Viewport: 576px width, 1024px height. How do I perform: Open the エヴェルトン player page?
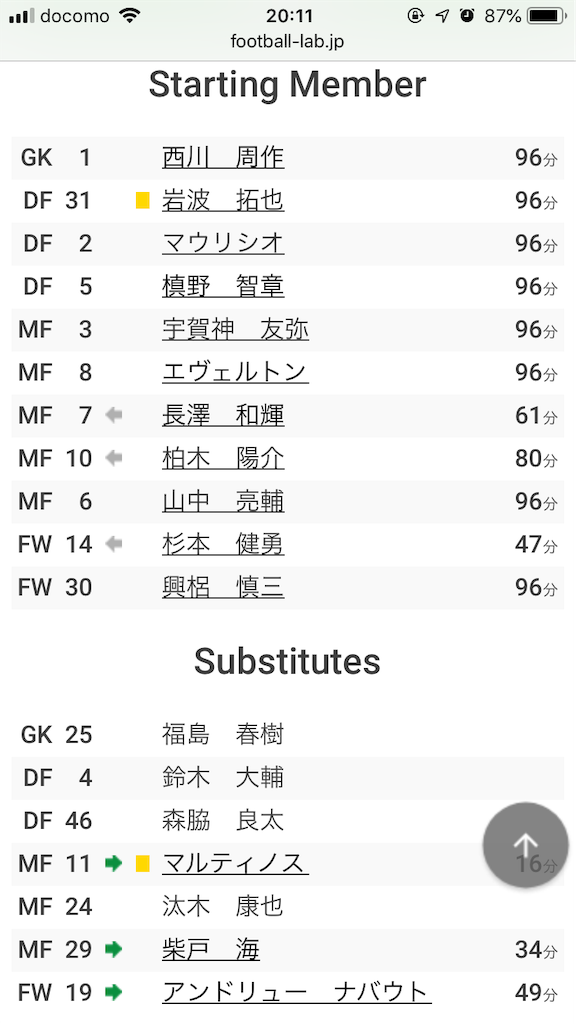235,372
